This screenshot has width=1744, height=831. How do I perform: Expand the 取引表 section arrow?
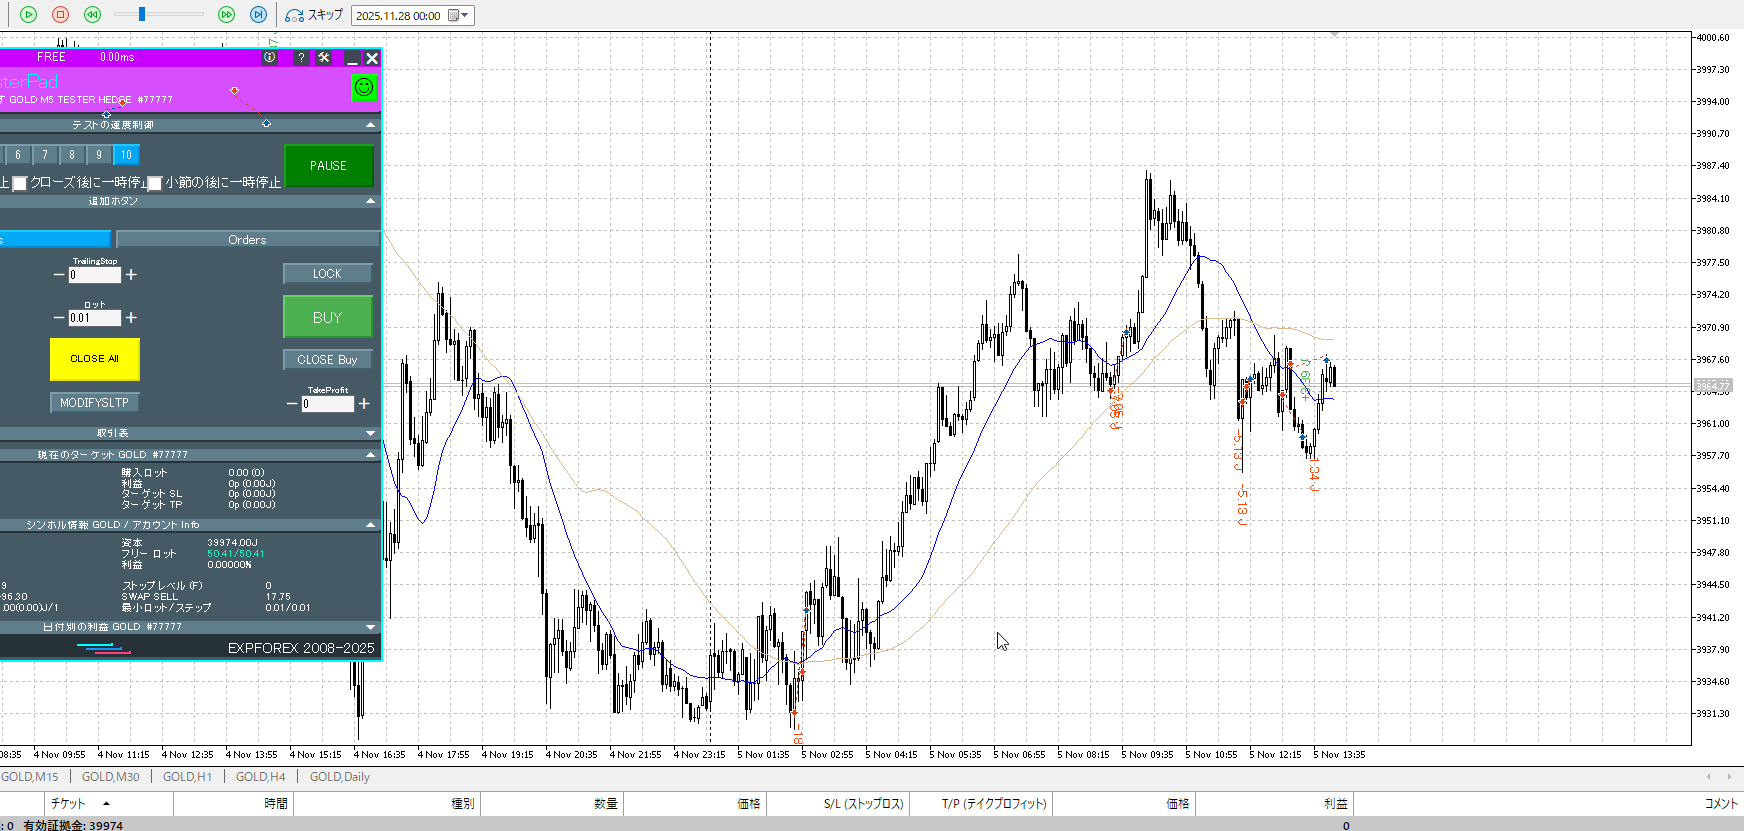[371, 433]
